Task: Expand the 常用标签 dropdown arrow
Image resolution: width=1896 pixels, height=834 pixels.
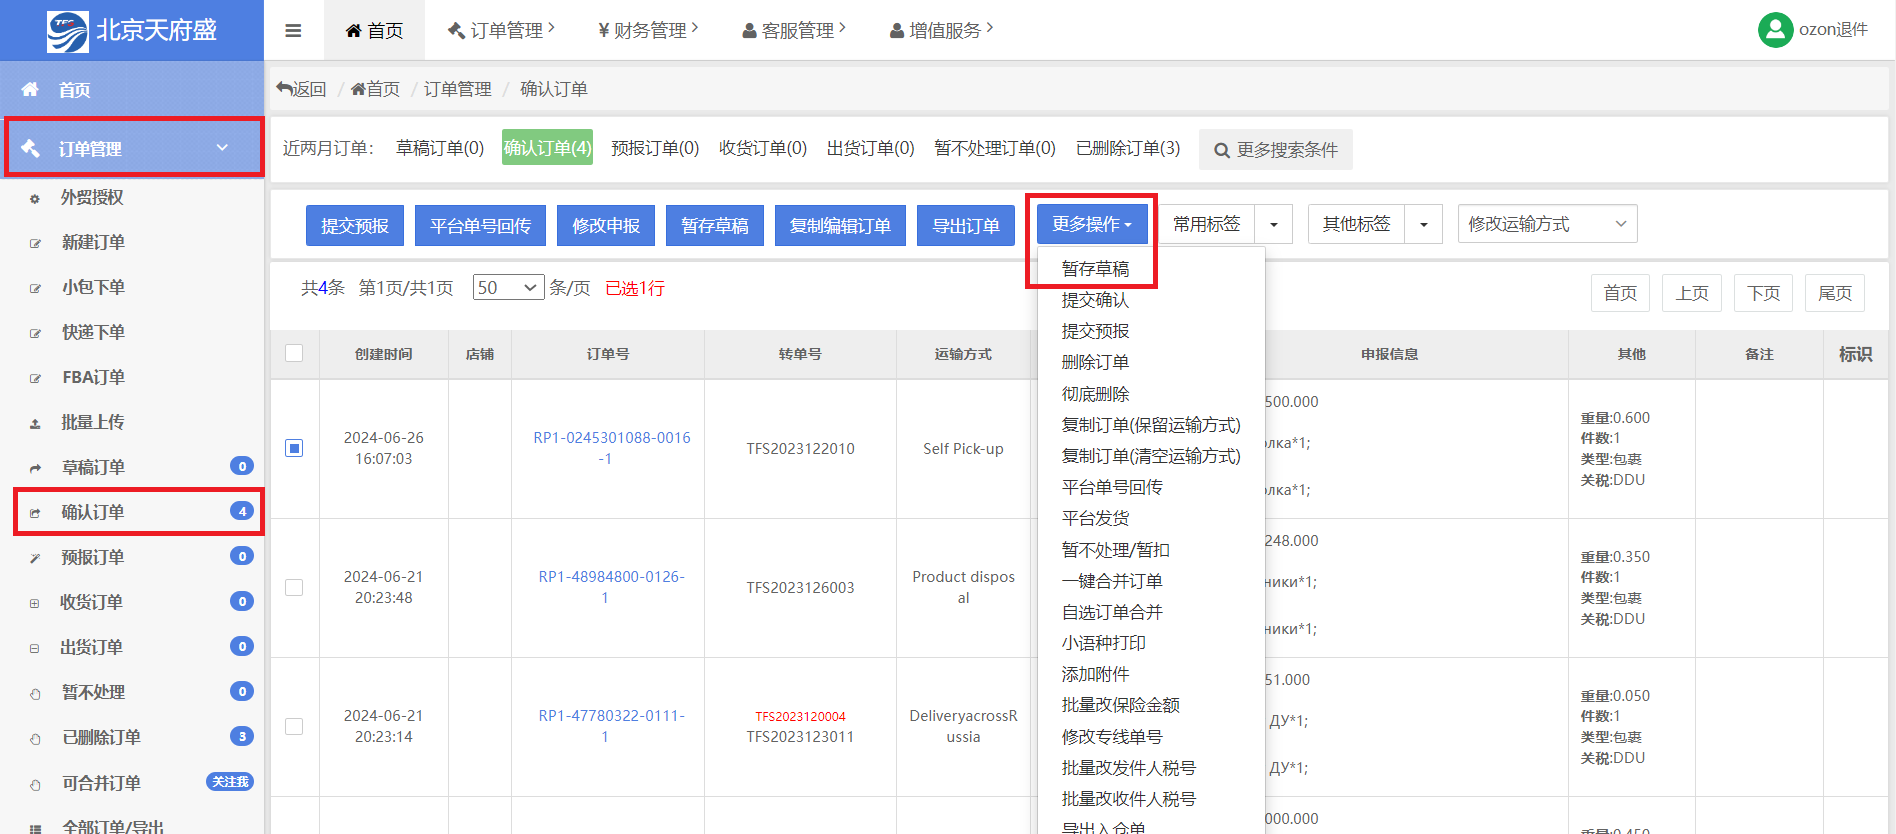Action: tap(1273, 224)
